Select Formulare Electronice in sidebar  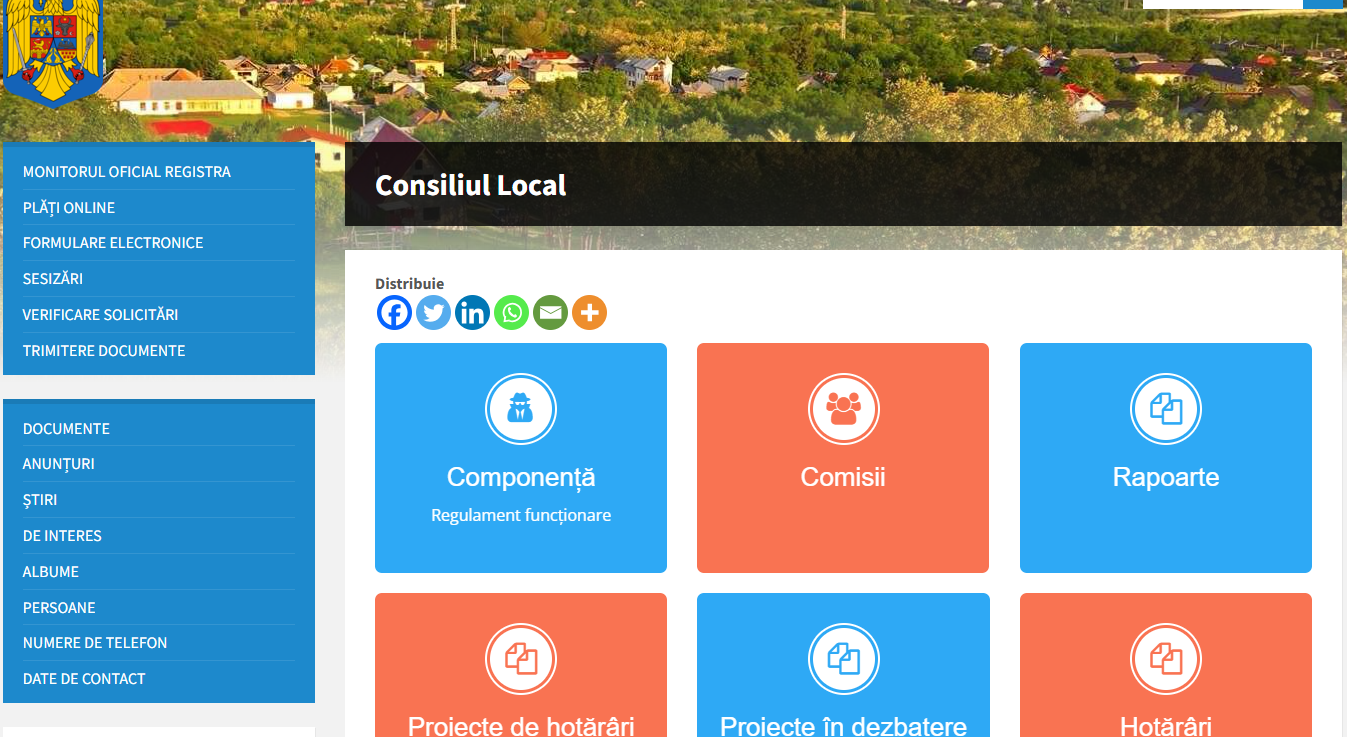pyautogui.click(x=113, y=243)
